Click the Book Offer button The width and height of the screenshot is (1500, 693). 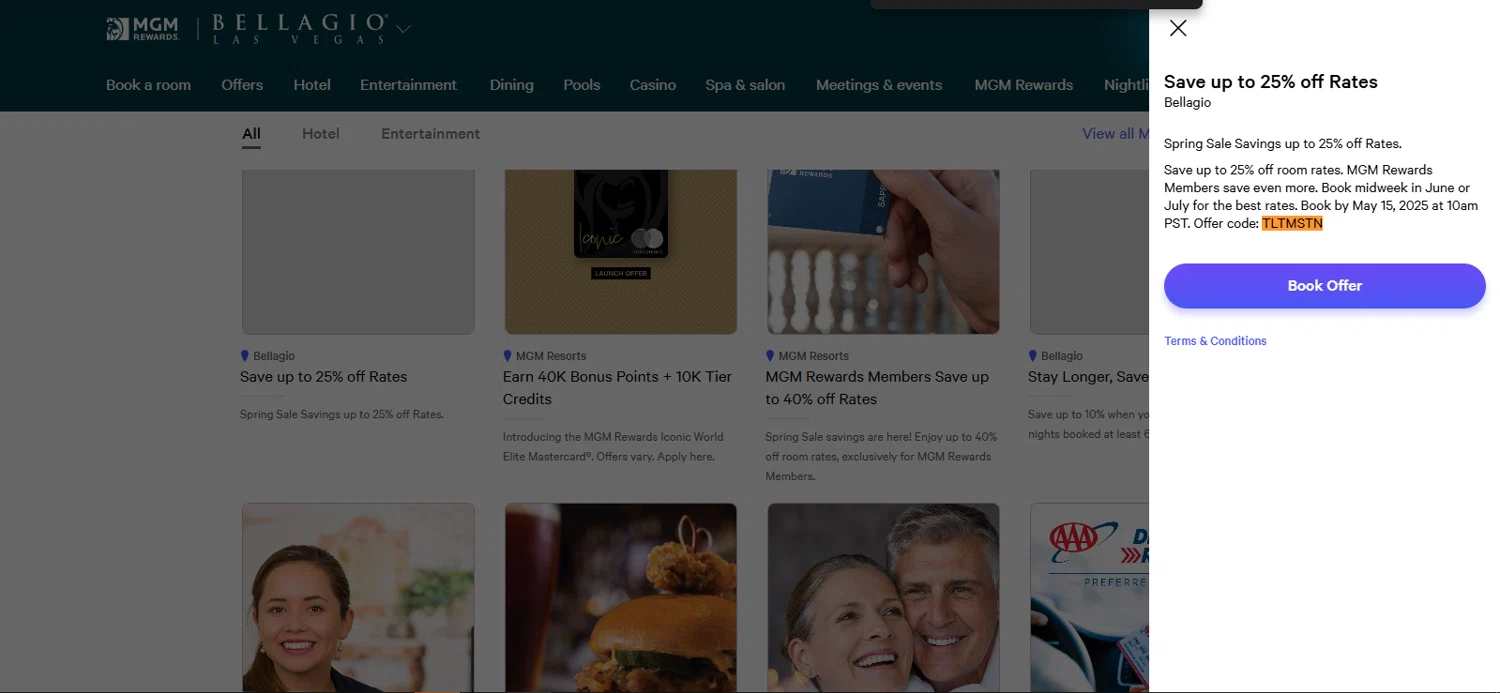(x=1324, y=286)
